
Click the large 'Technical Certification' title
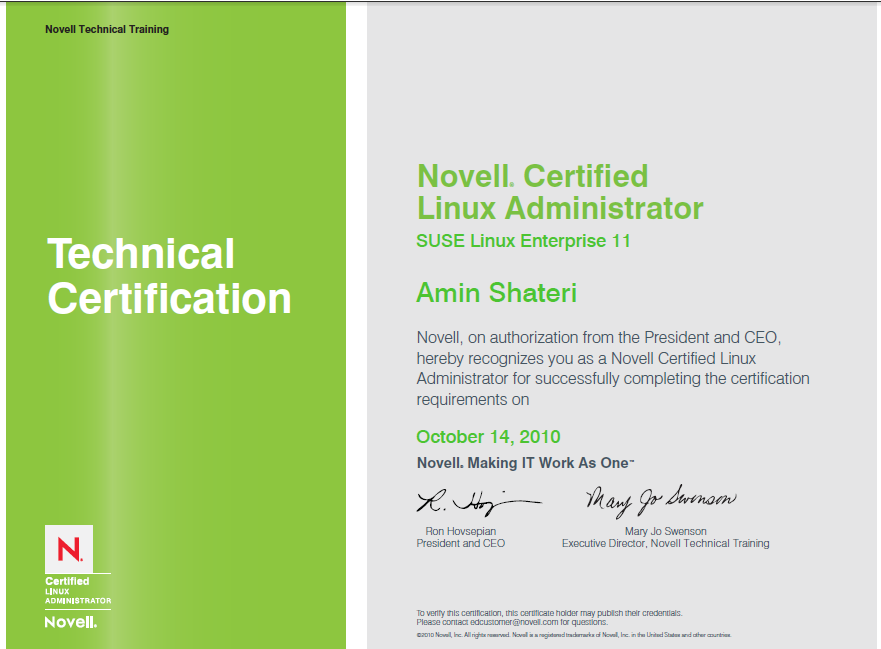pyautogui.click(x=169, y=276)
